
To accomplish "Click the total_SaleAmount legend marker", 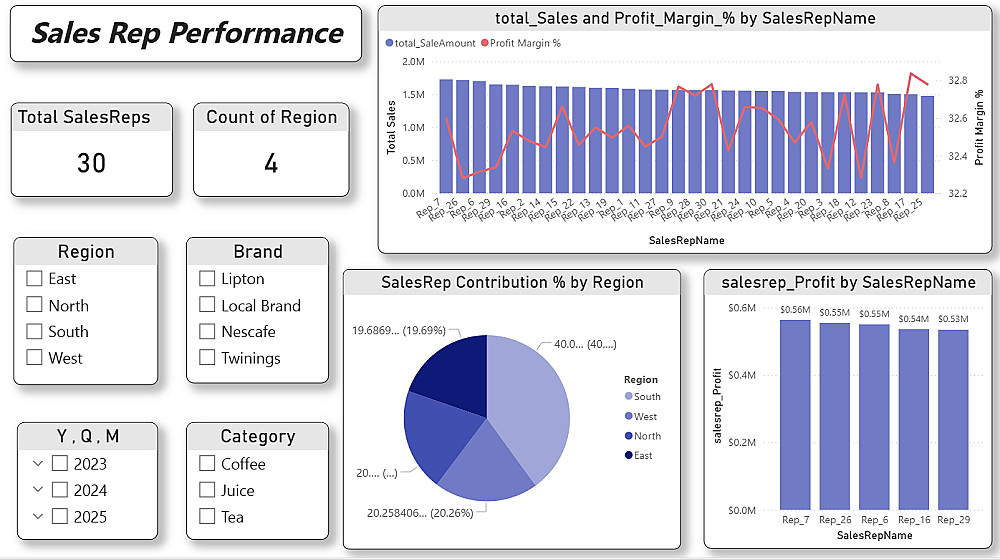I will pos(389,43).
